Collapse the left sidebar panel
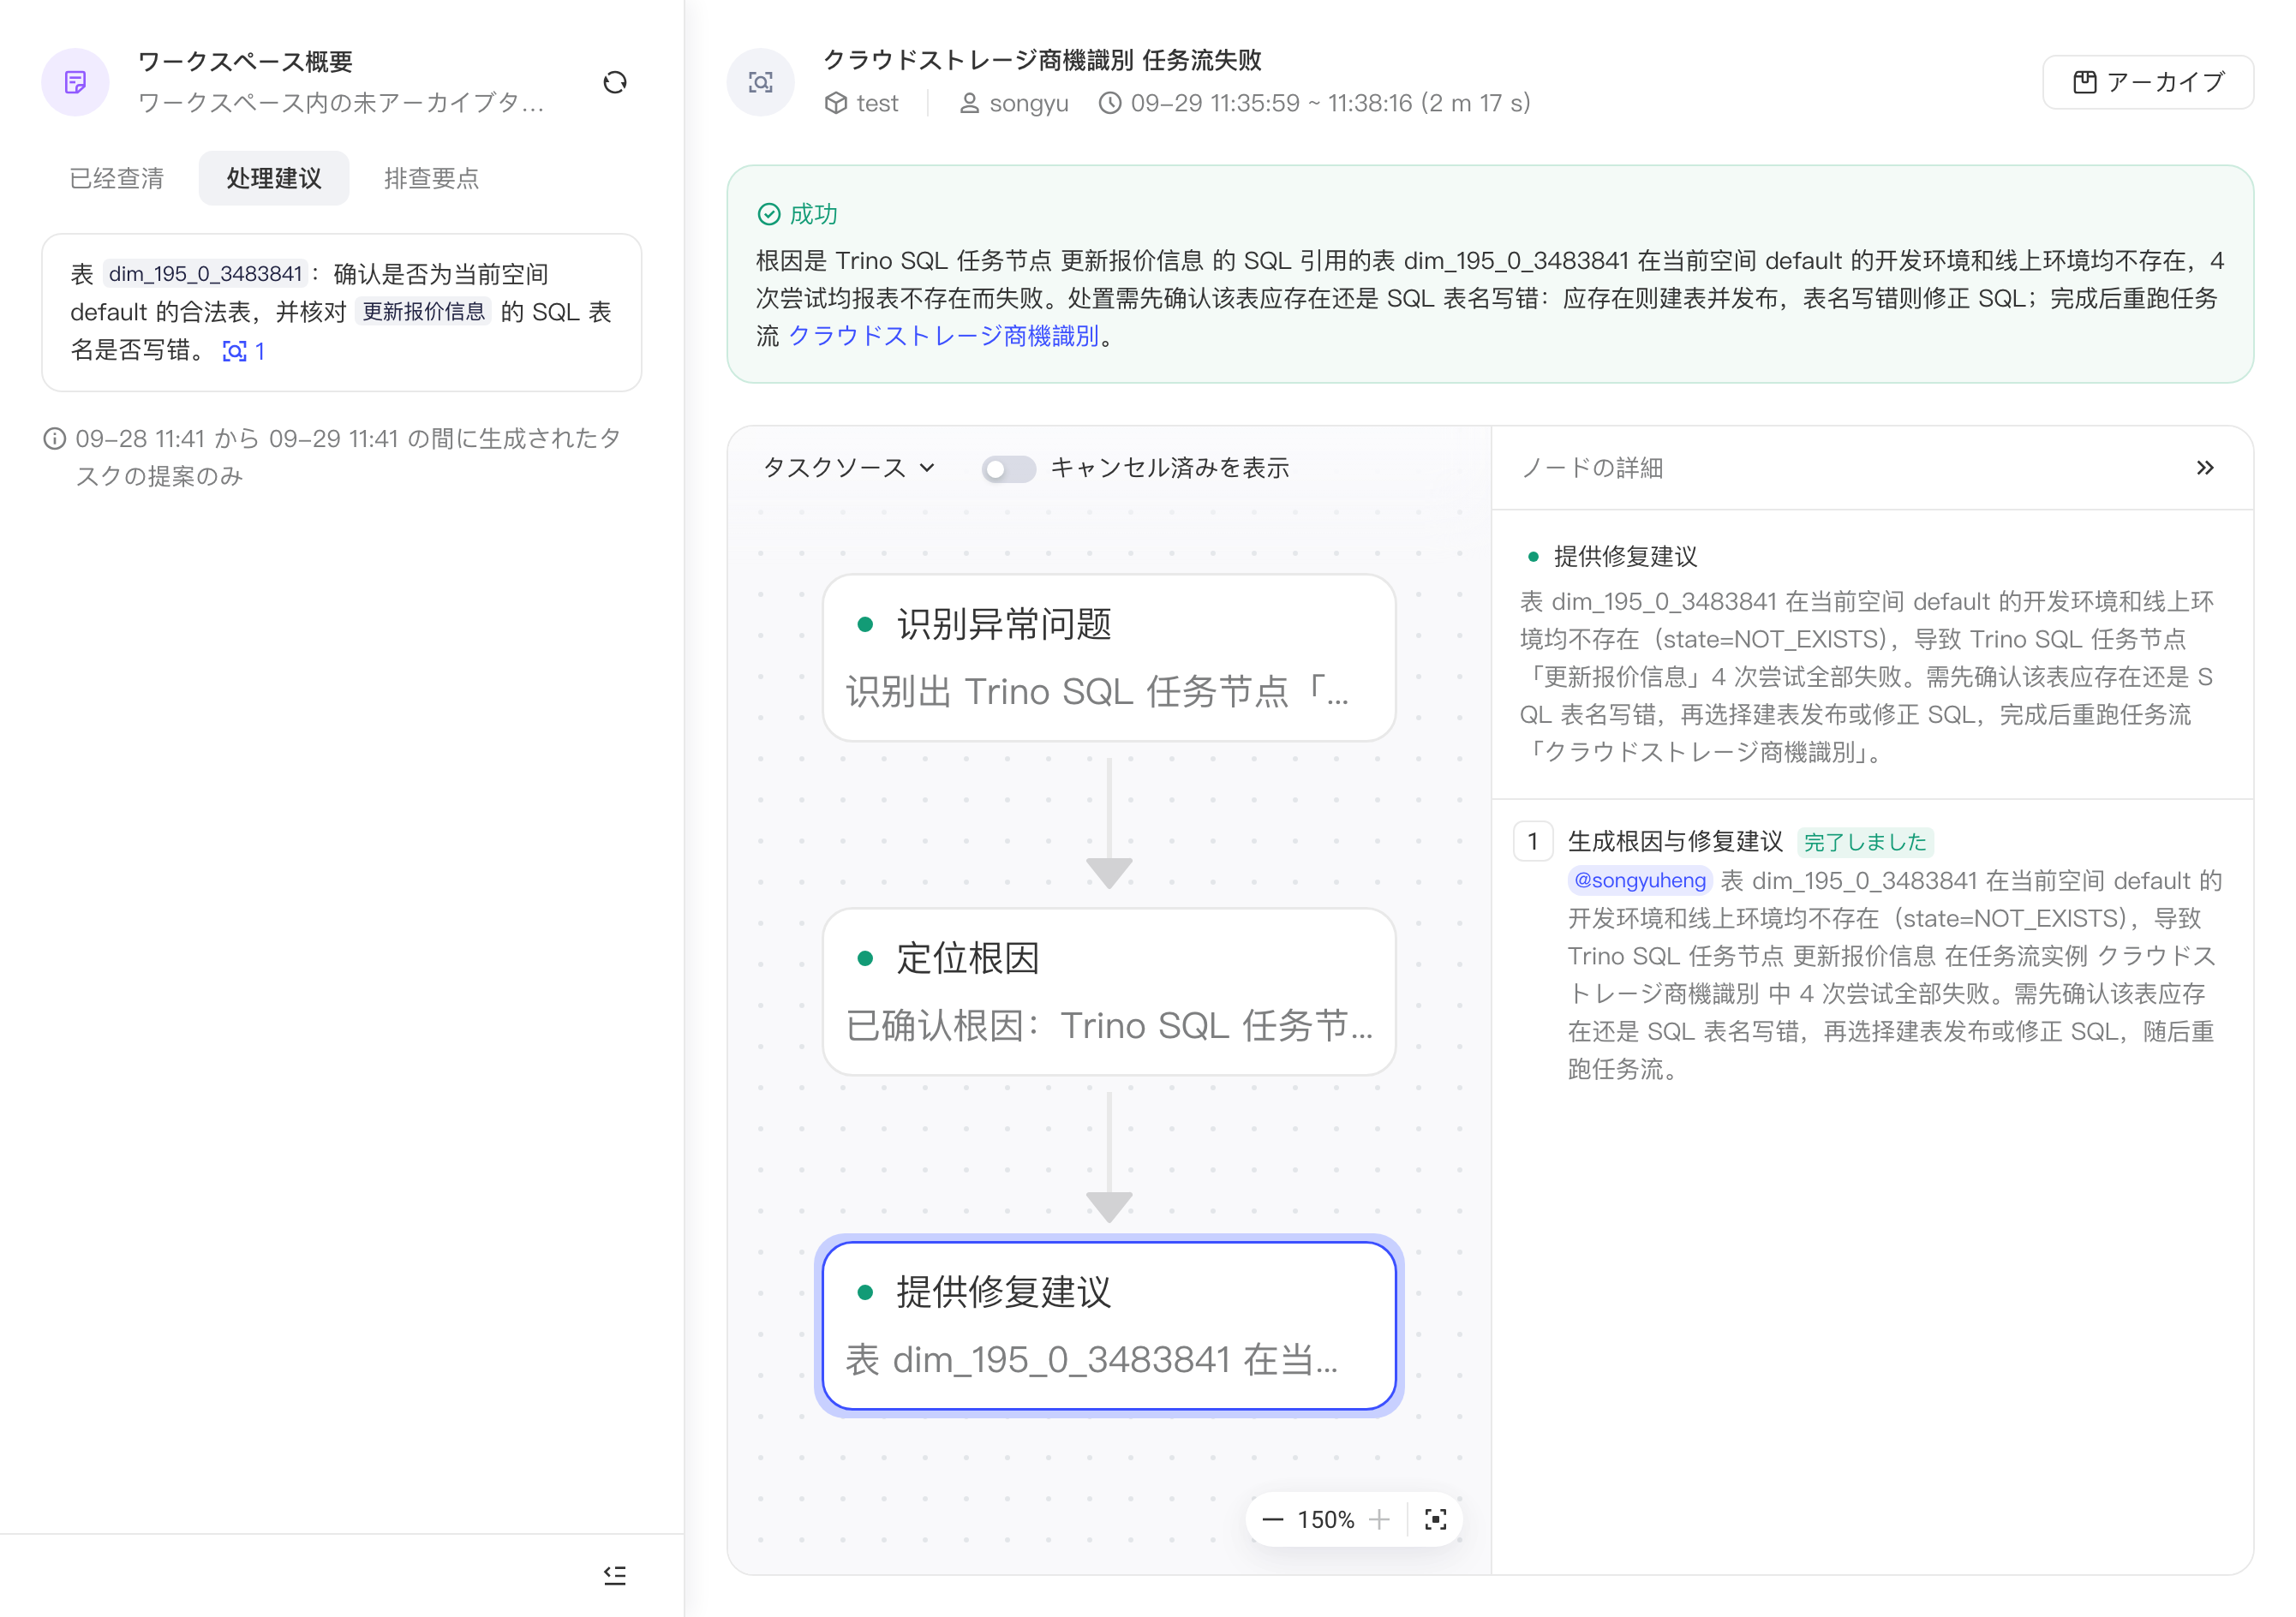This screenshot has height=1617, width=2296. coord(615,1576)
